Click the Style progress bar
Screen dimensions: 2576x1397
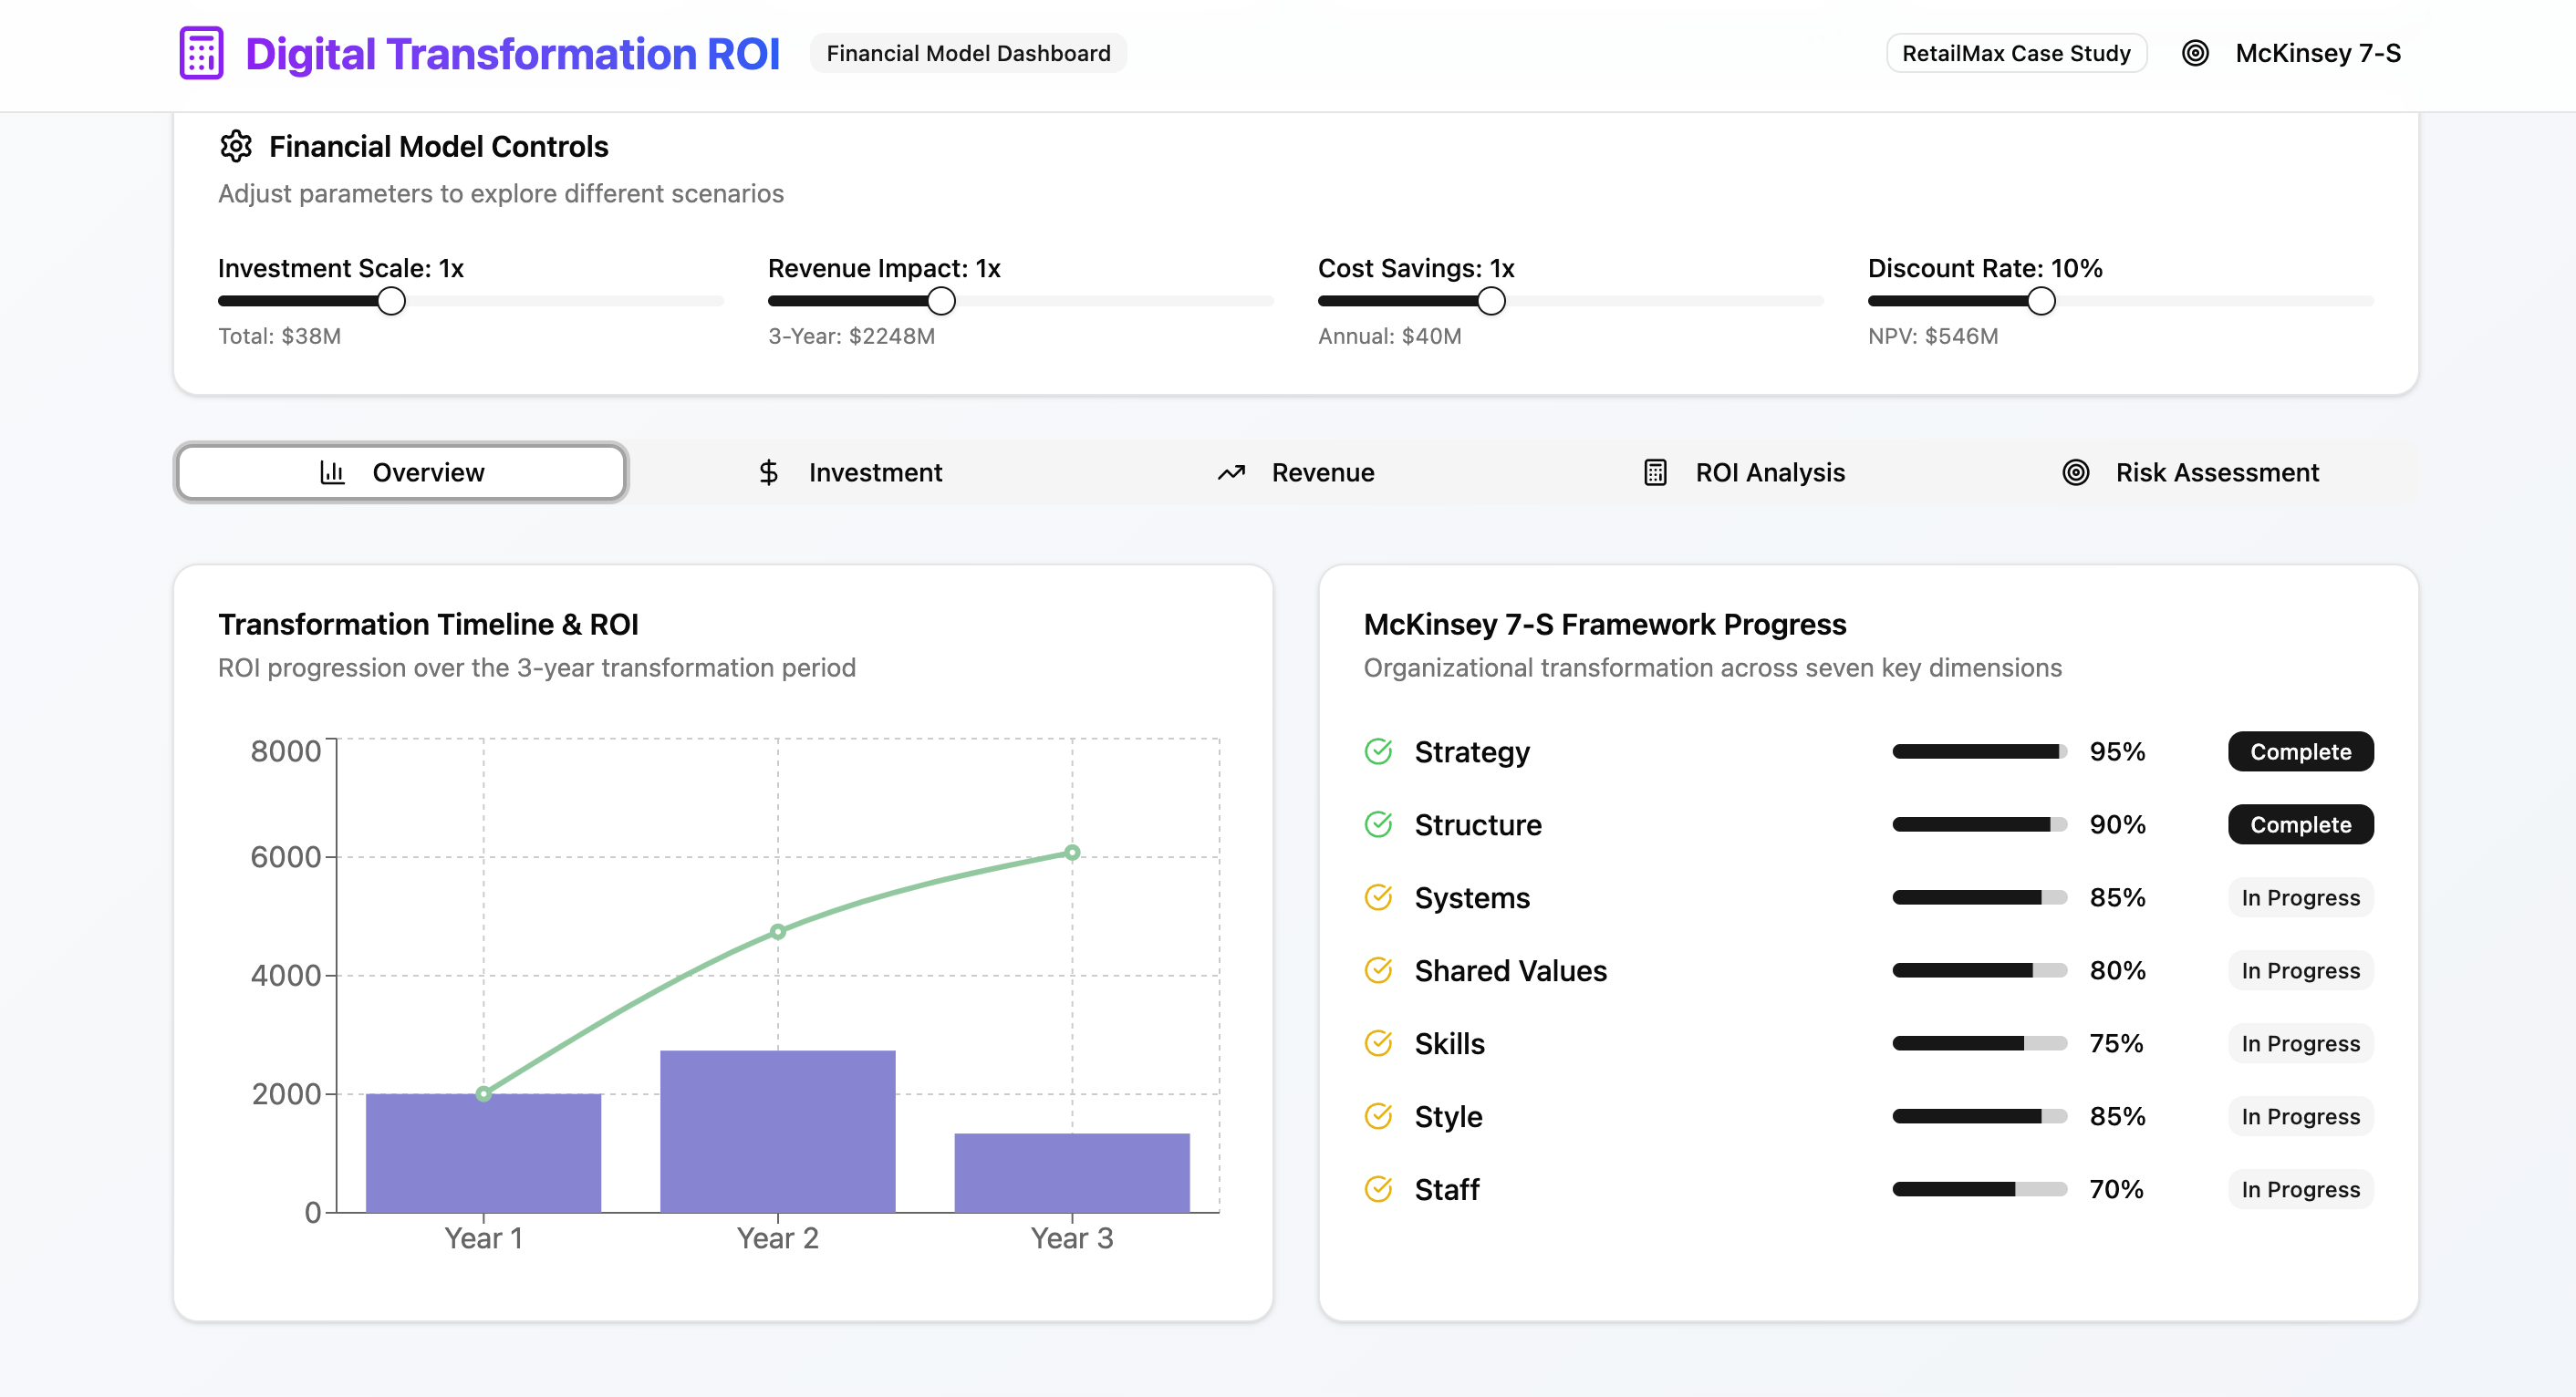tap(1979, 1116)
